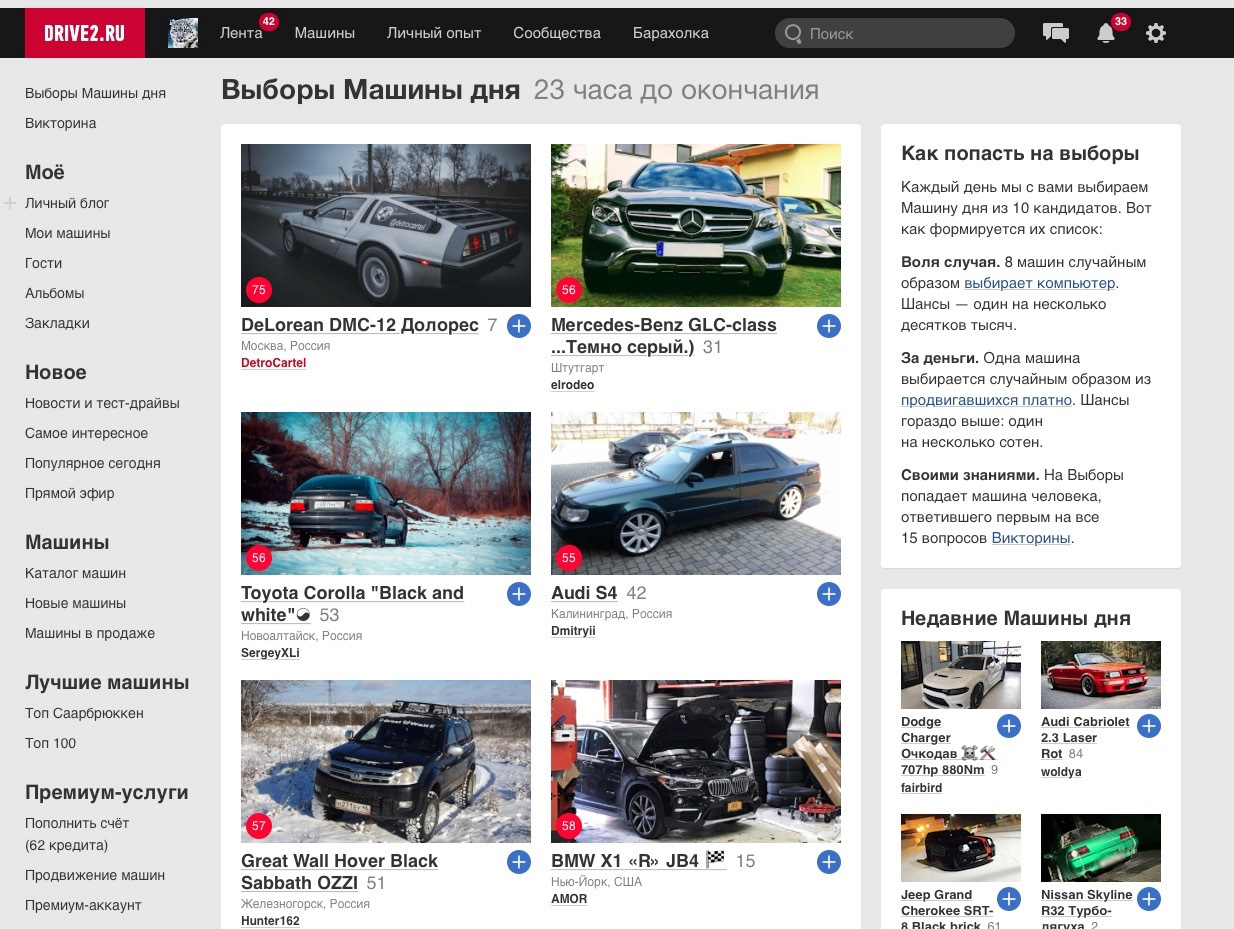Click the plus icon next to Great Wall Hover

pyautogui.click(x=519, y=862)
